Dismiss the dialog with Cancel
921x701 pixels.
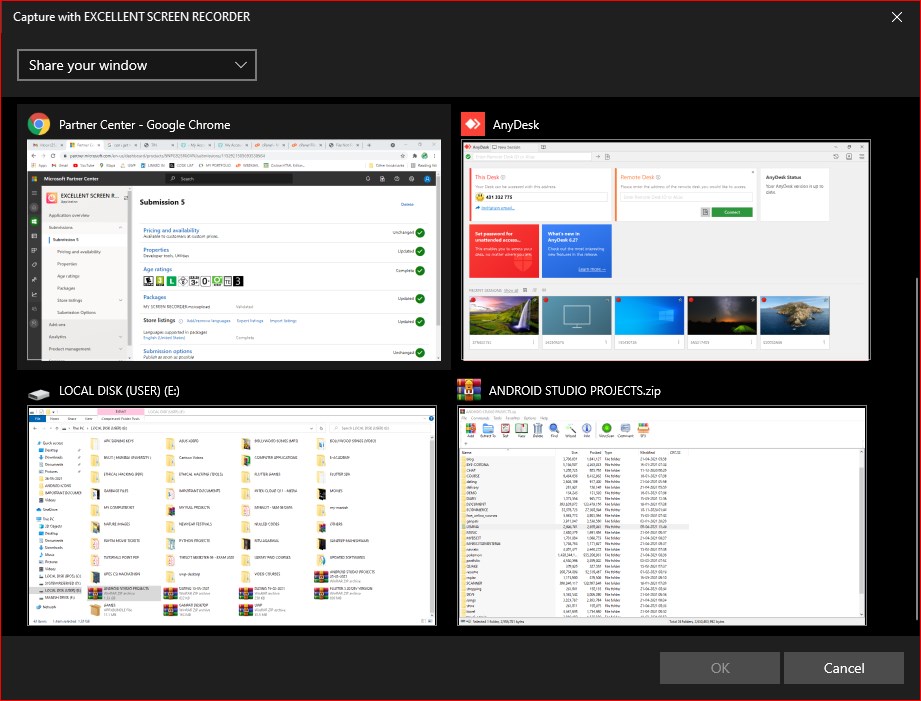(x=843, y=668)
